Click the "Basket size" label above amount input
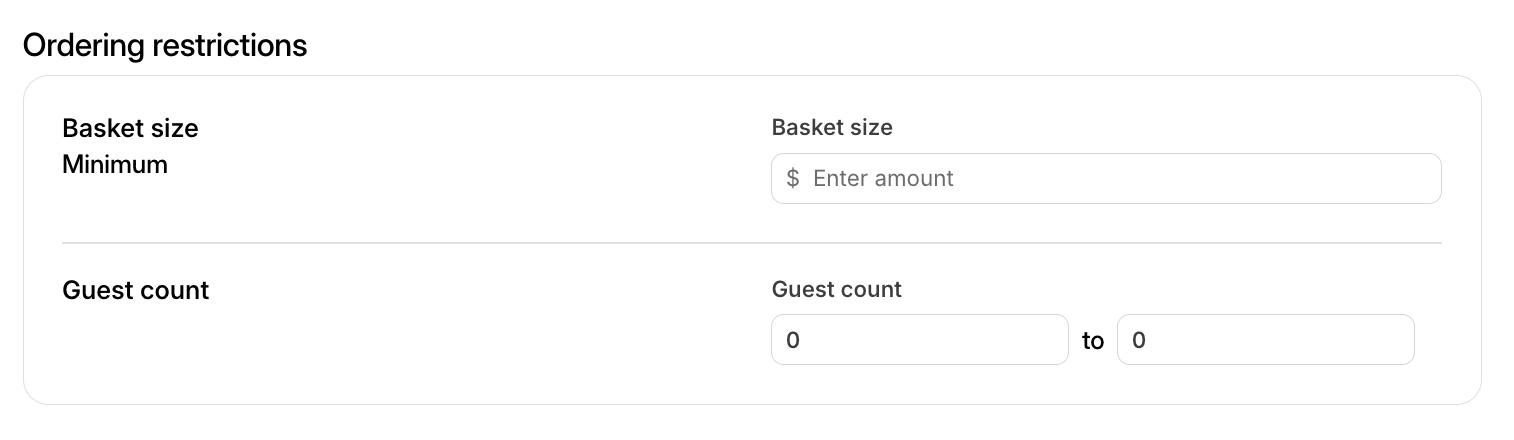The image size is (1514, 440). [832, 127]
